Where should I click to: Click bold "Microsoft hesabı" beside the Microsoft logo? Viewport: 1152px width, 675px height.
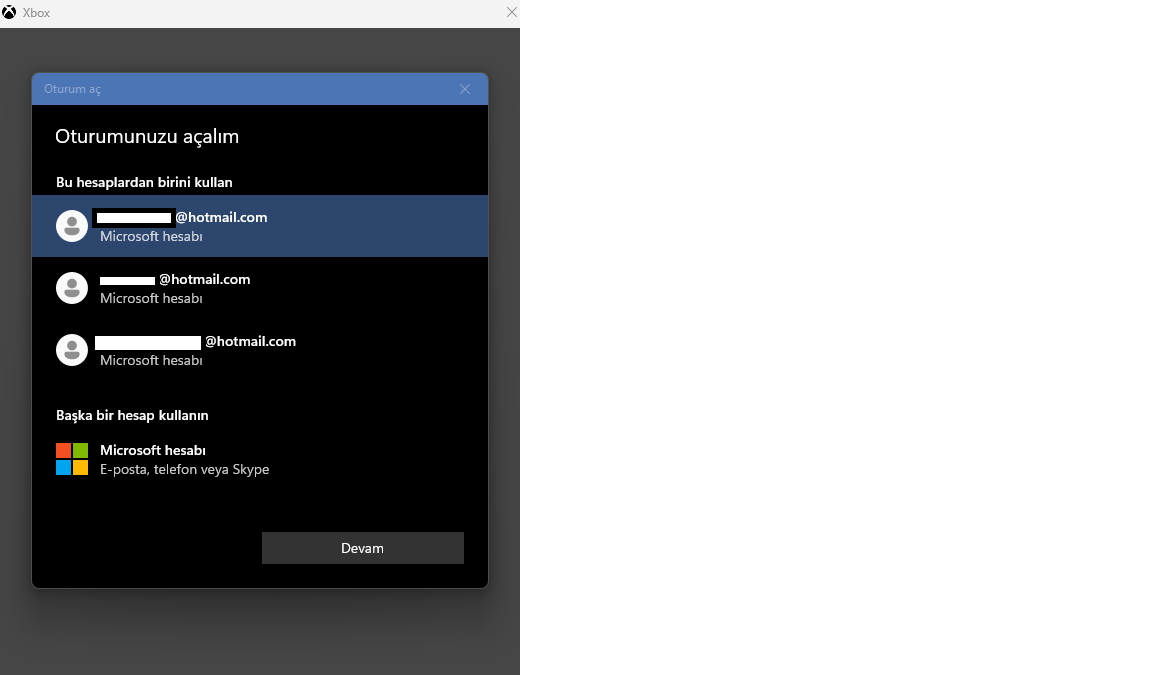[153, 450]
